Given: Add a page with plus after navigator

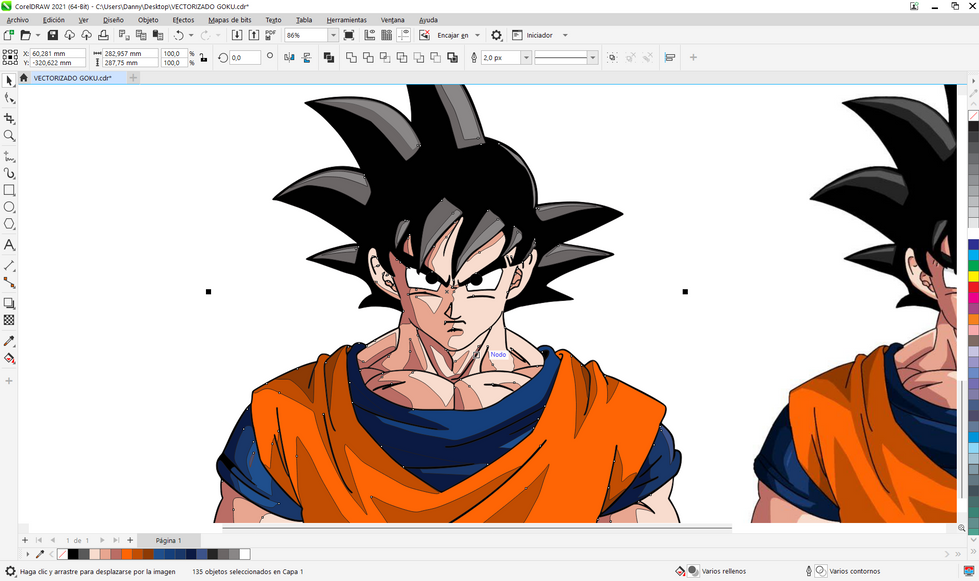Looking at the screenshot, I should pos(130,540).
